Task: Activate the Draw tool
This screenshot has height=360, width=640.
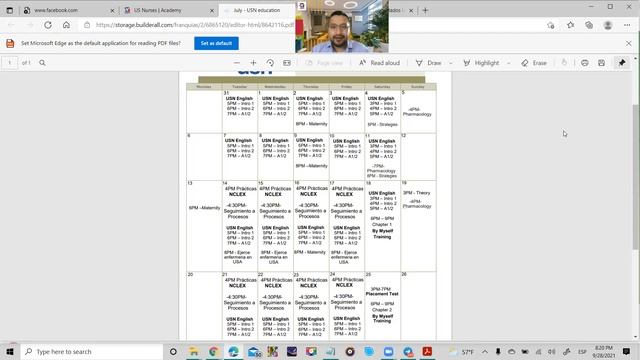Action: [429, 63]
